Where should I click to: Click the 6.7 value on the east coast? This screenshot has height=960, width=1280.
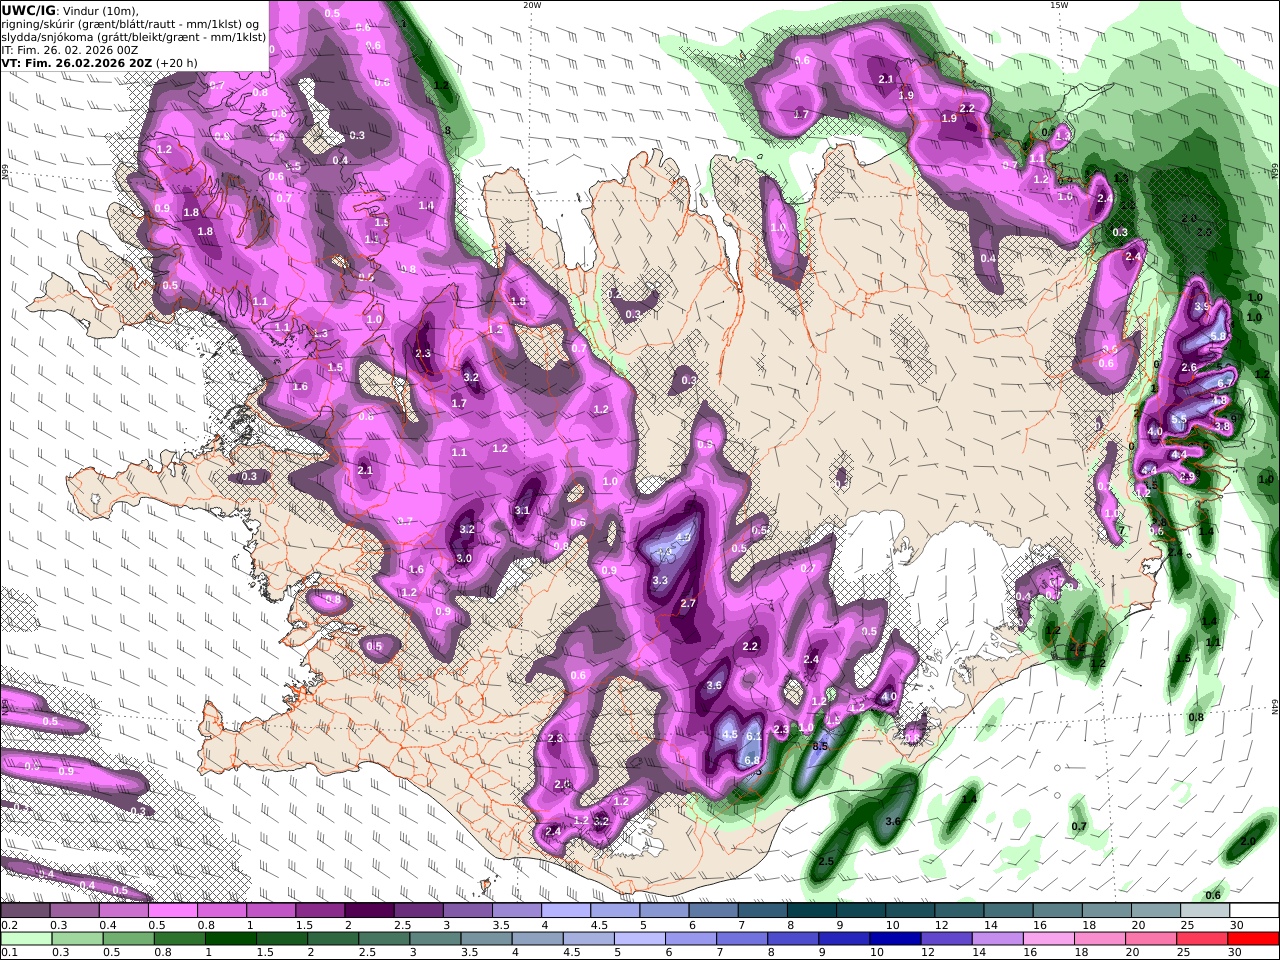click(x=1225, y=383)
